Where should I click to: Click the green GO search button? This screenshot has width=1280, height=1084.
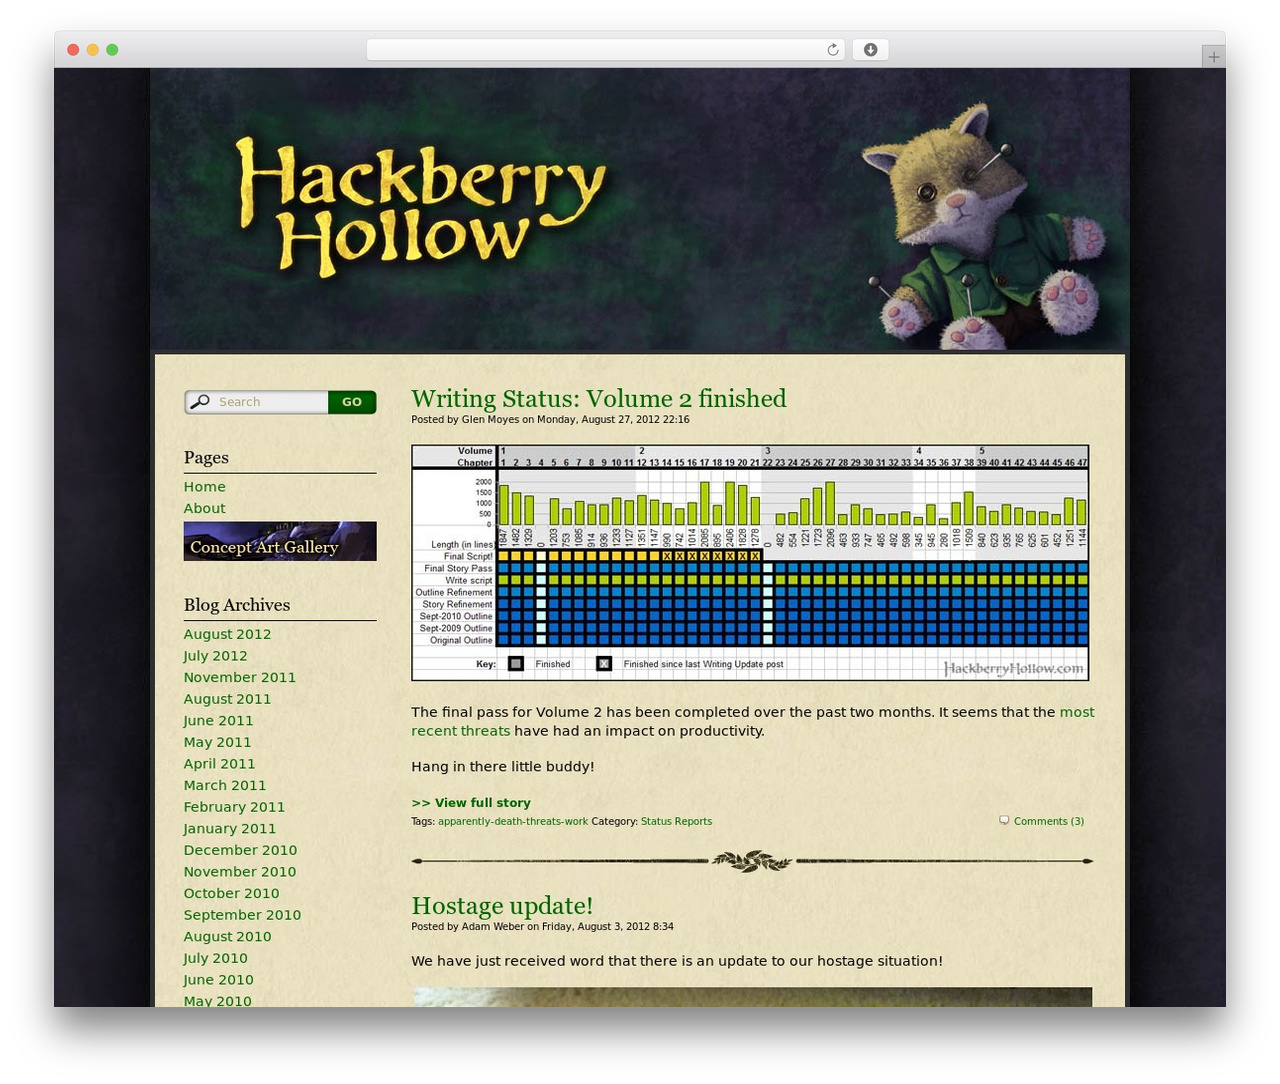[x=352, y=402]
